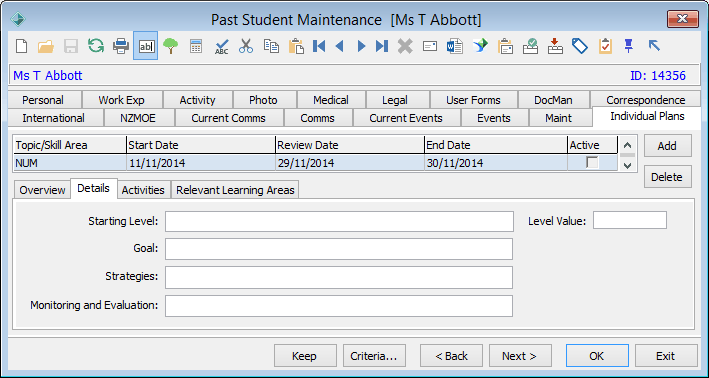709x378 pixels.
Task: Click the envelope card icon
Action: [430, 46]
